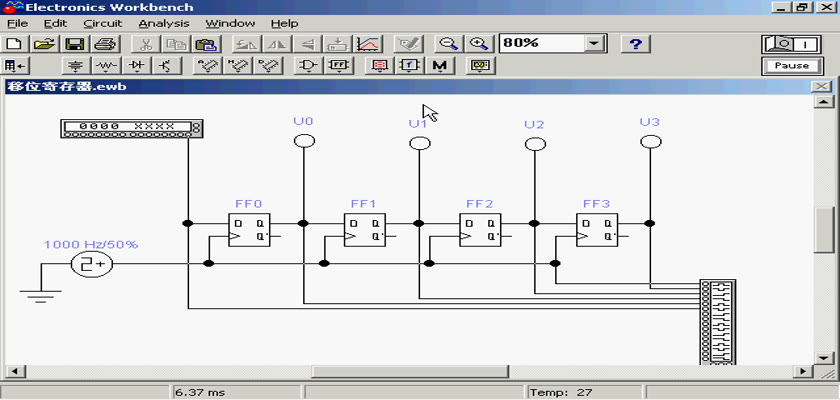Click the help question mark icon
This screenshot has width=840, height=400.
(636, 44)
